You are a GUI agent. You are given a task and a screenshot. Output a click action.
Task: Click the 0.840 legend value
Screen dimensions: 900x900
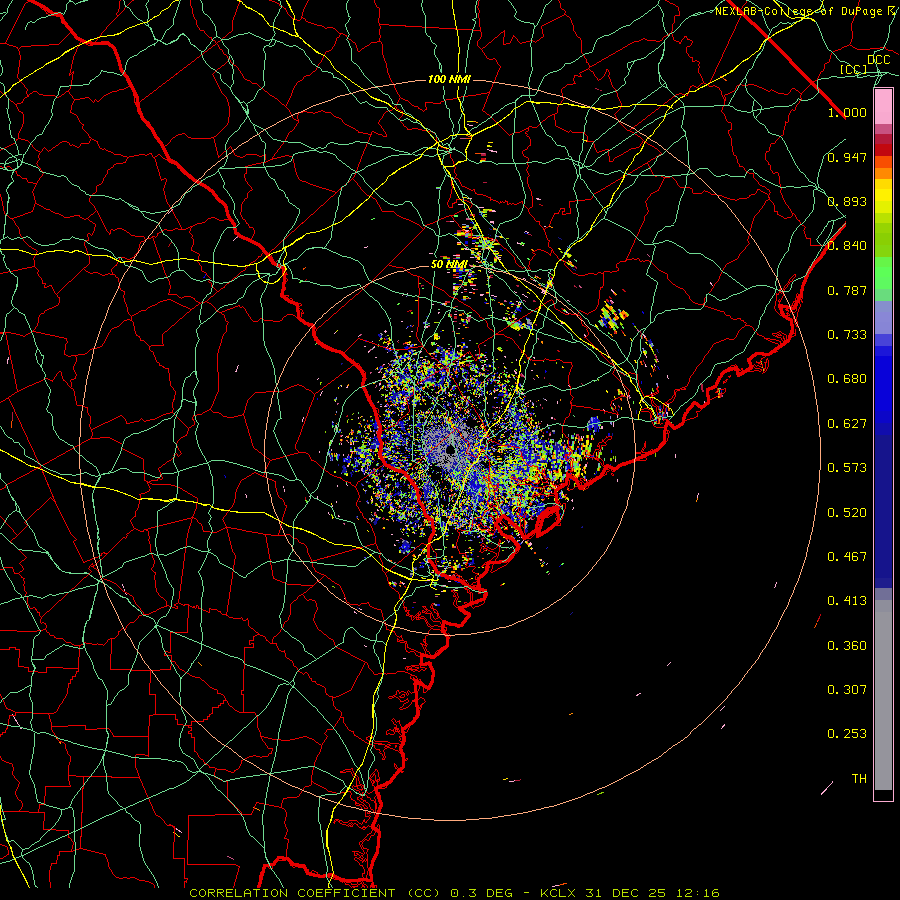847,246
